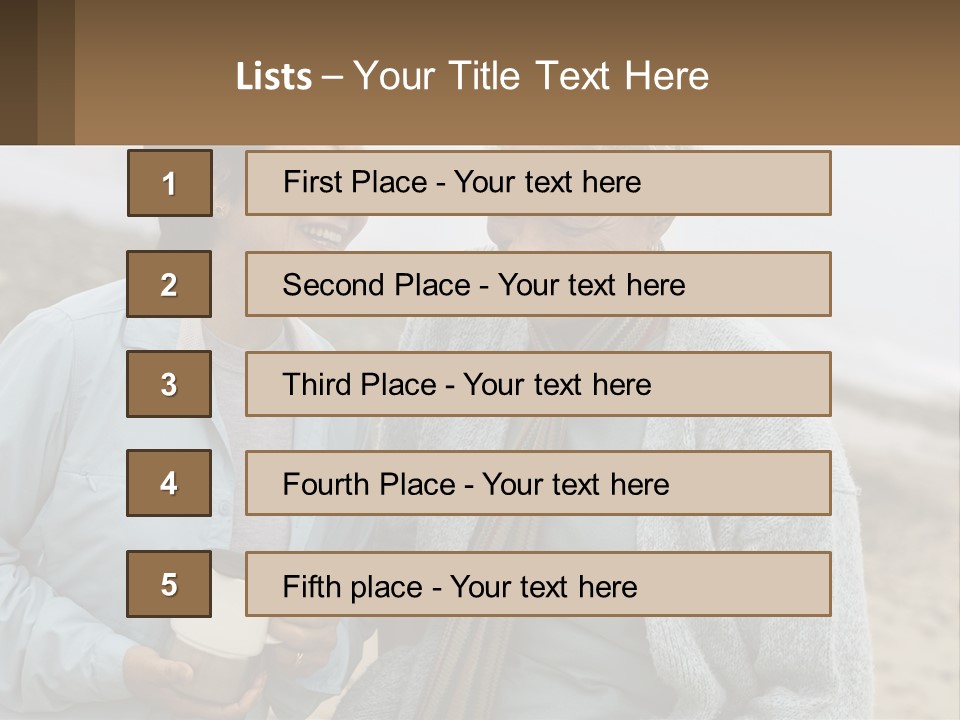This screenshot has height=720, width=960.
Task: Click the number 5 box
Action: point(169,584)
